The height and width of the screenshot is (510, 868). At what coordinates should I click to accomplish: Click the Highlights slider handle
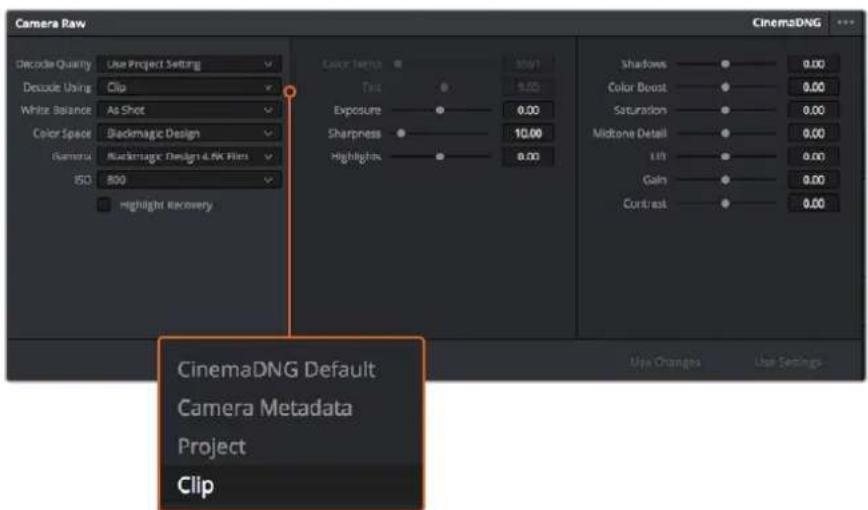(440, 157)
